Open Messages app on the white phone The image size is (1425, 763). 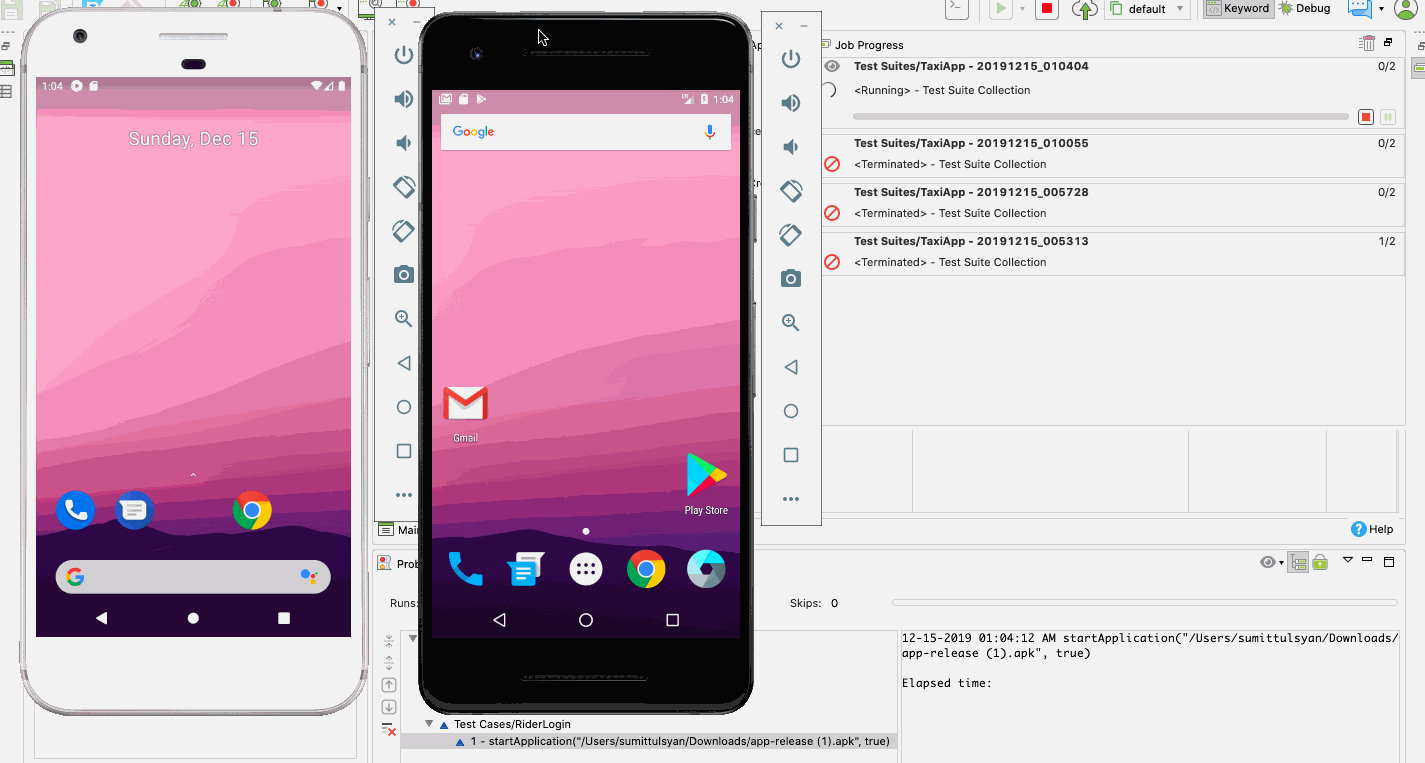click(x=134, y=510)
